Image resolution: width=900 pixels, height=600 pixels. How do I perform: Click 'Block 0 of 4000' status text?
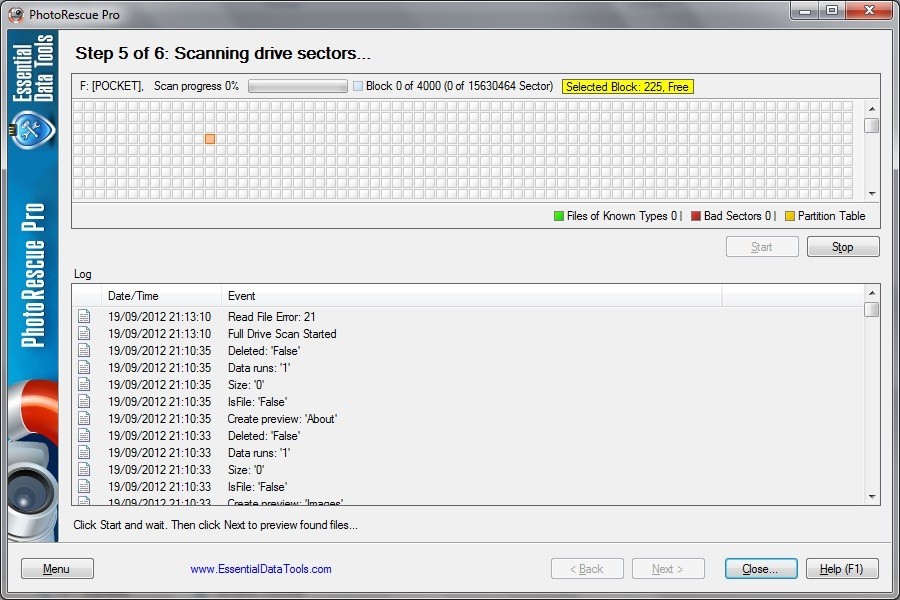(403, 86)
